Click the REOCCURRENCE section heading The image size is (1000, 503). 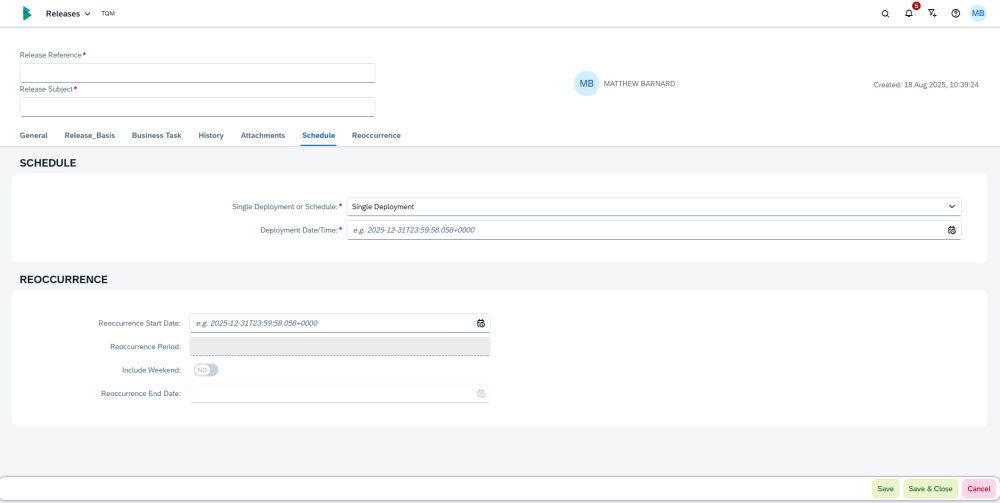tap(64, 279)
